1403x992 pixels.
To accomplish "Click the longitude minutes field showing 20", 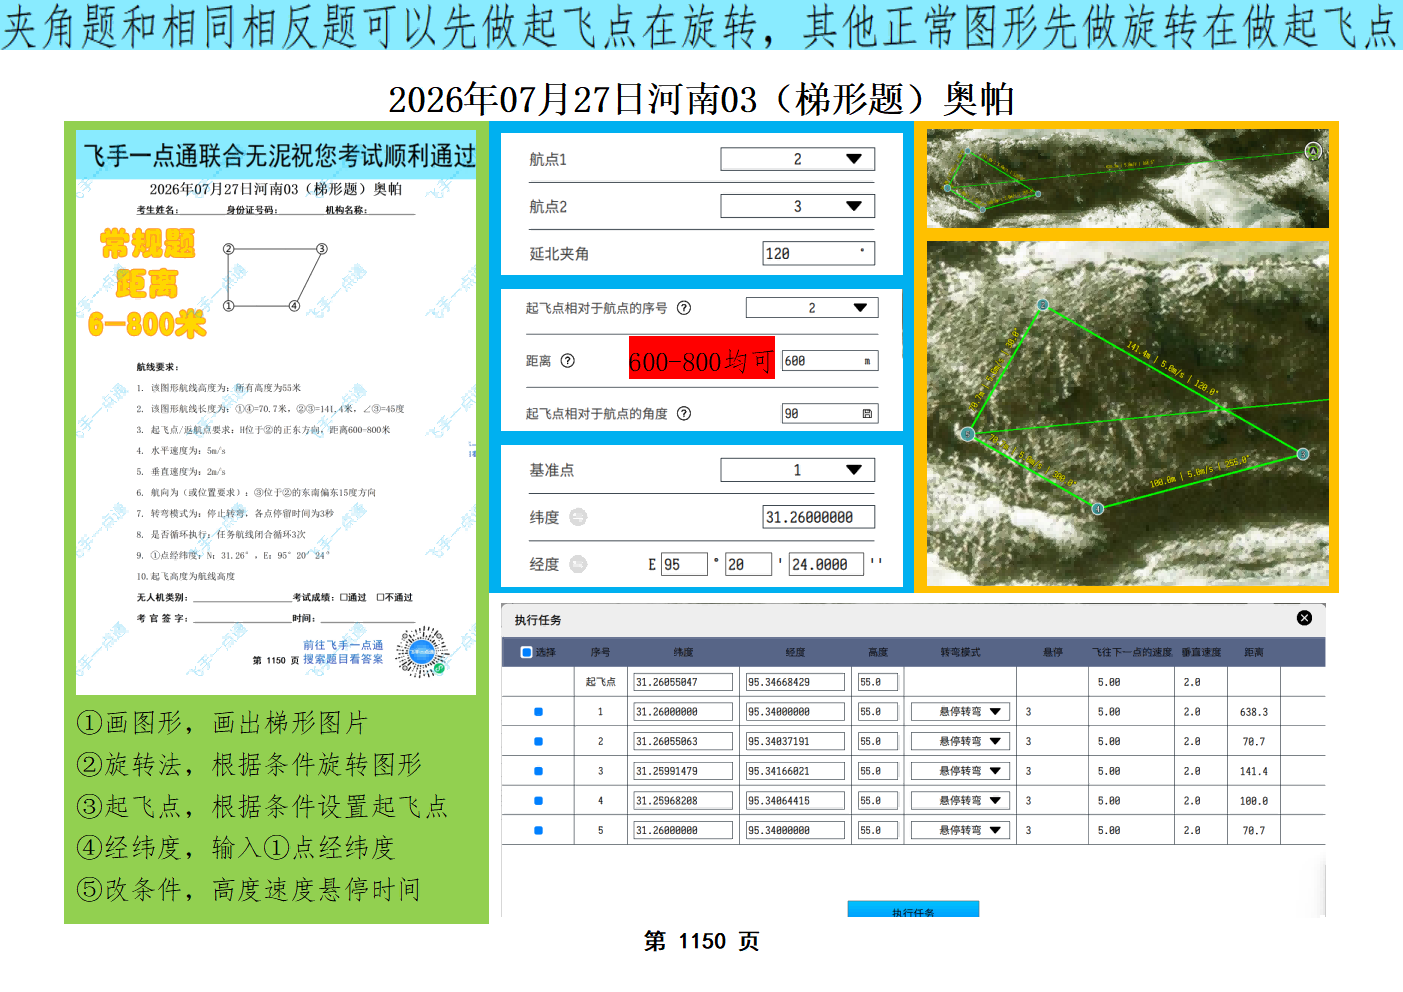I will click(x=748, y=564).
